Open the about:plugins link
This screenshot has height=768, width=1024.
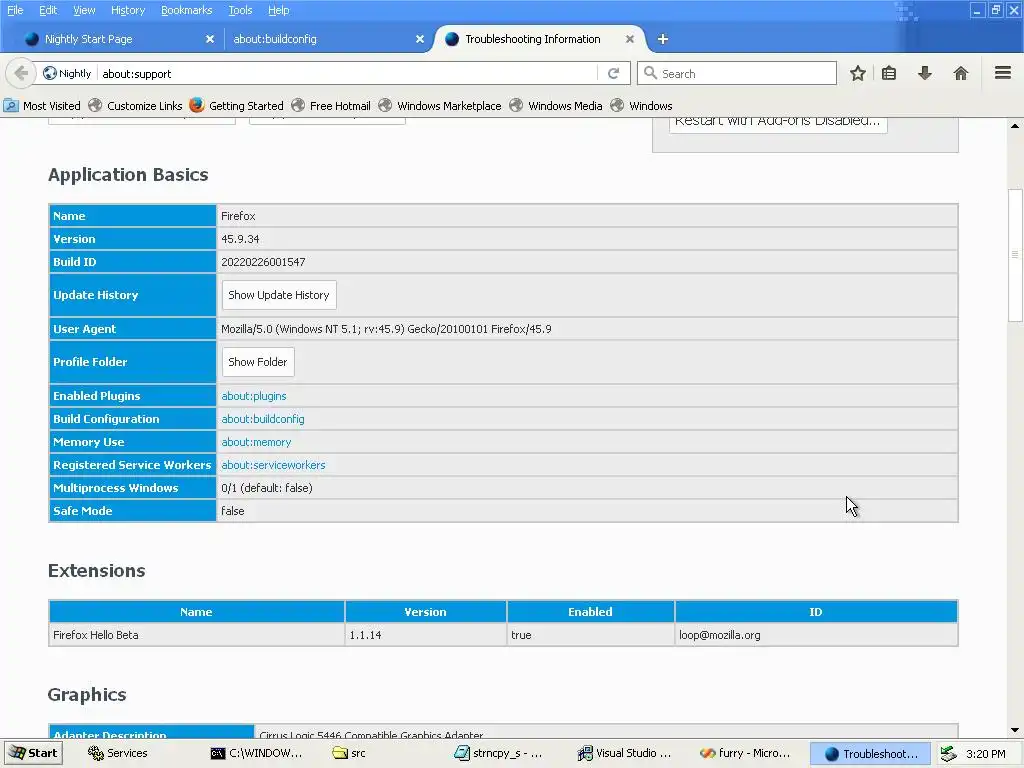(x=253, y=396)
